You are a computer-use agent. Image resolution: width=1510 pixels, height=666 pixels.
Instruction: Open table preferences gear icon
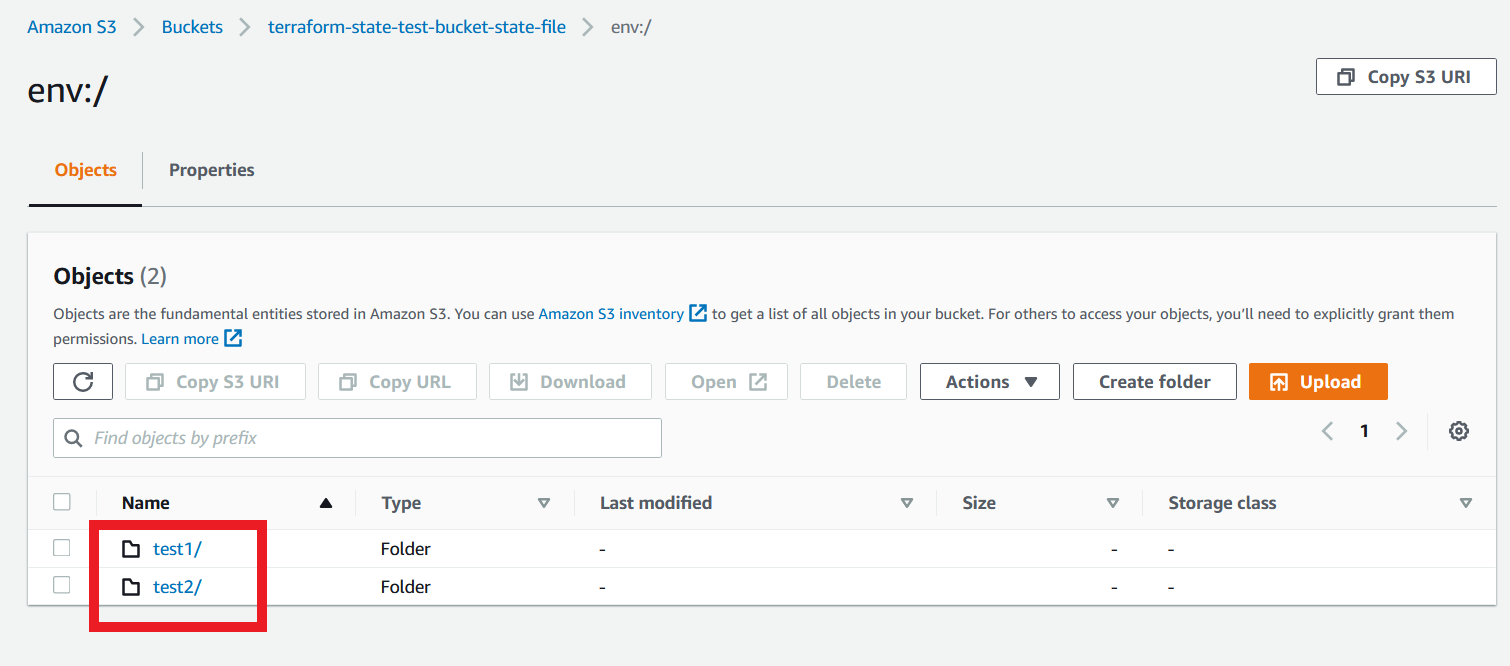[1459, 431]
